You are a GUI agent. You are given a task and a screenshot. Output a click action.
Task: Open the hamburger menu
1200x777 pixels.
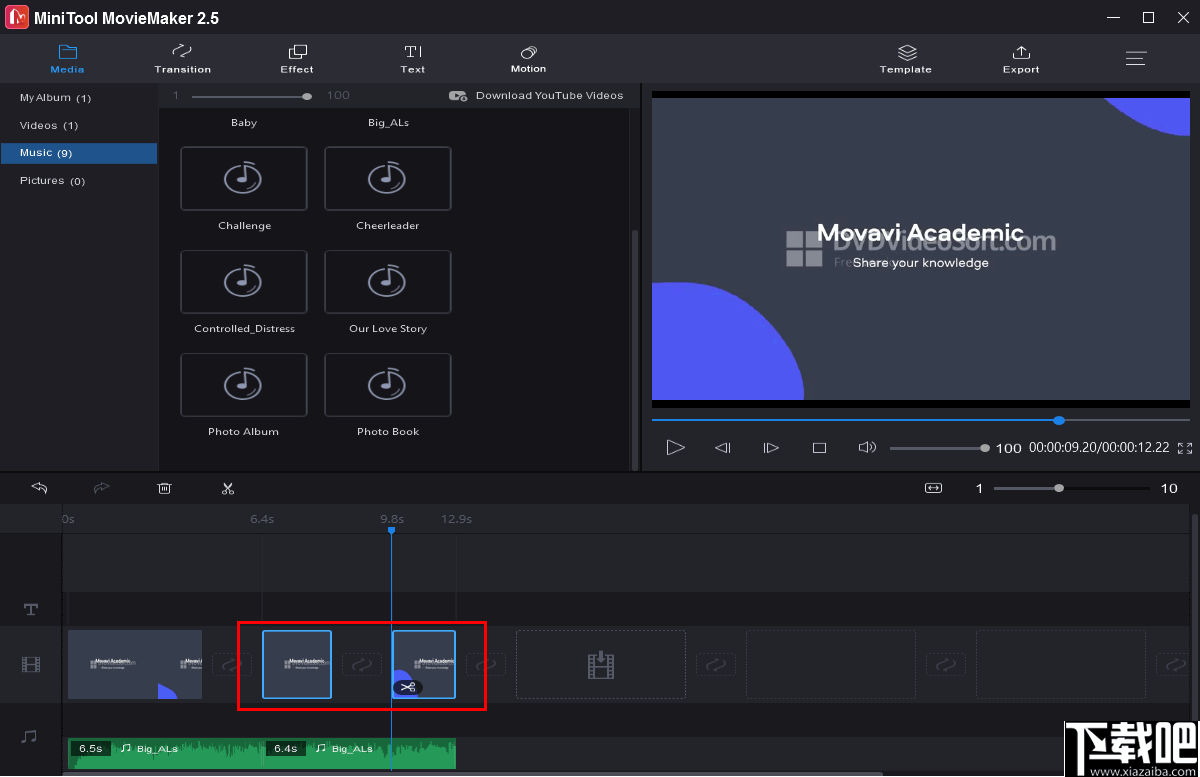(1136, 58)
